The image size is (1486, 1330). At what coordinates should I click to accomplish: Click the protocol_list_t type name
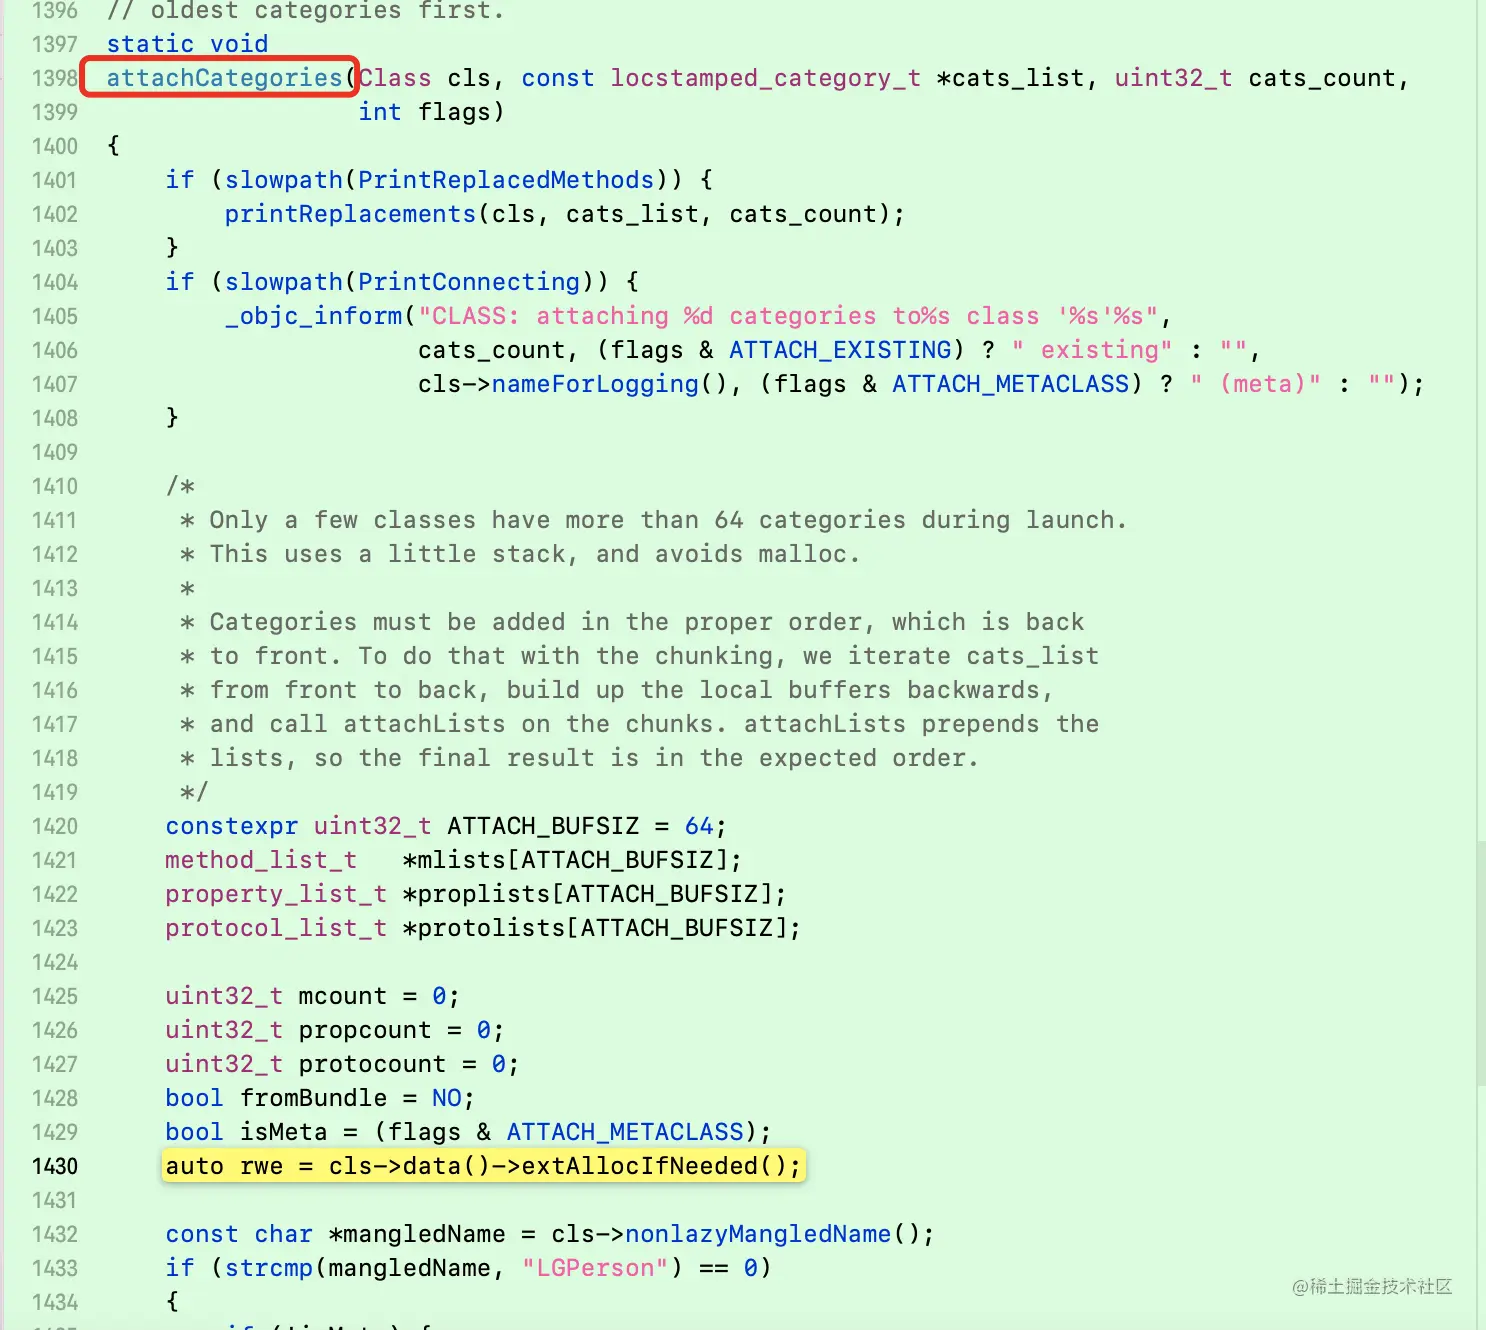276,928
